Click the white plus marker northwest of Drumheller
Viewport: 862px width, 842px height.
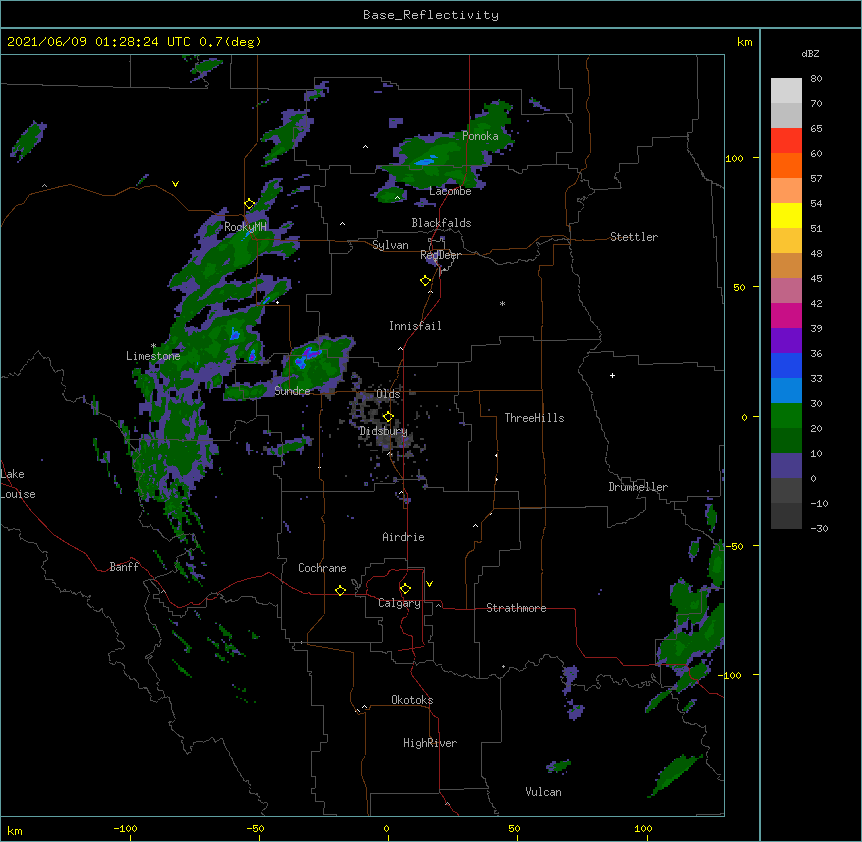pos(612,375)
